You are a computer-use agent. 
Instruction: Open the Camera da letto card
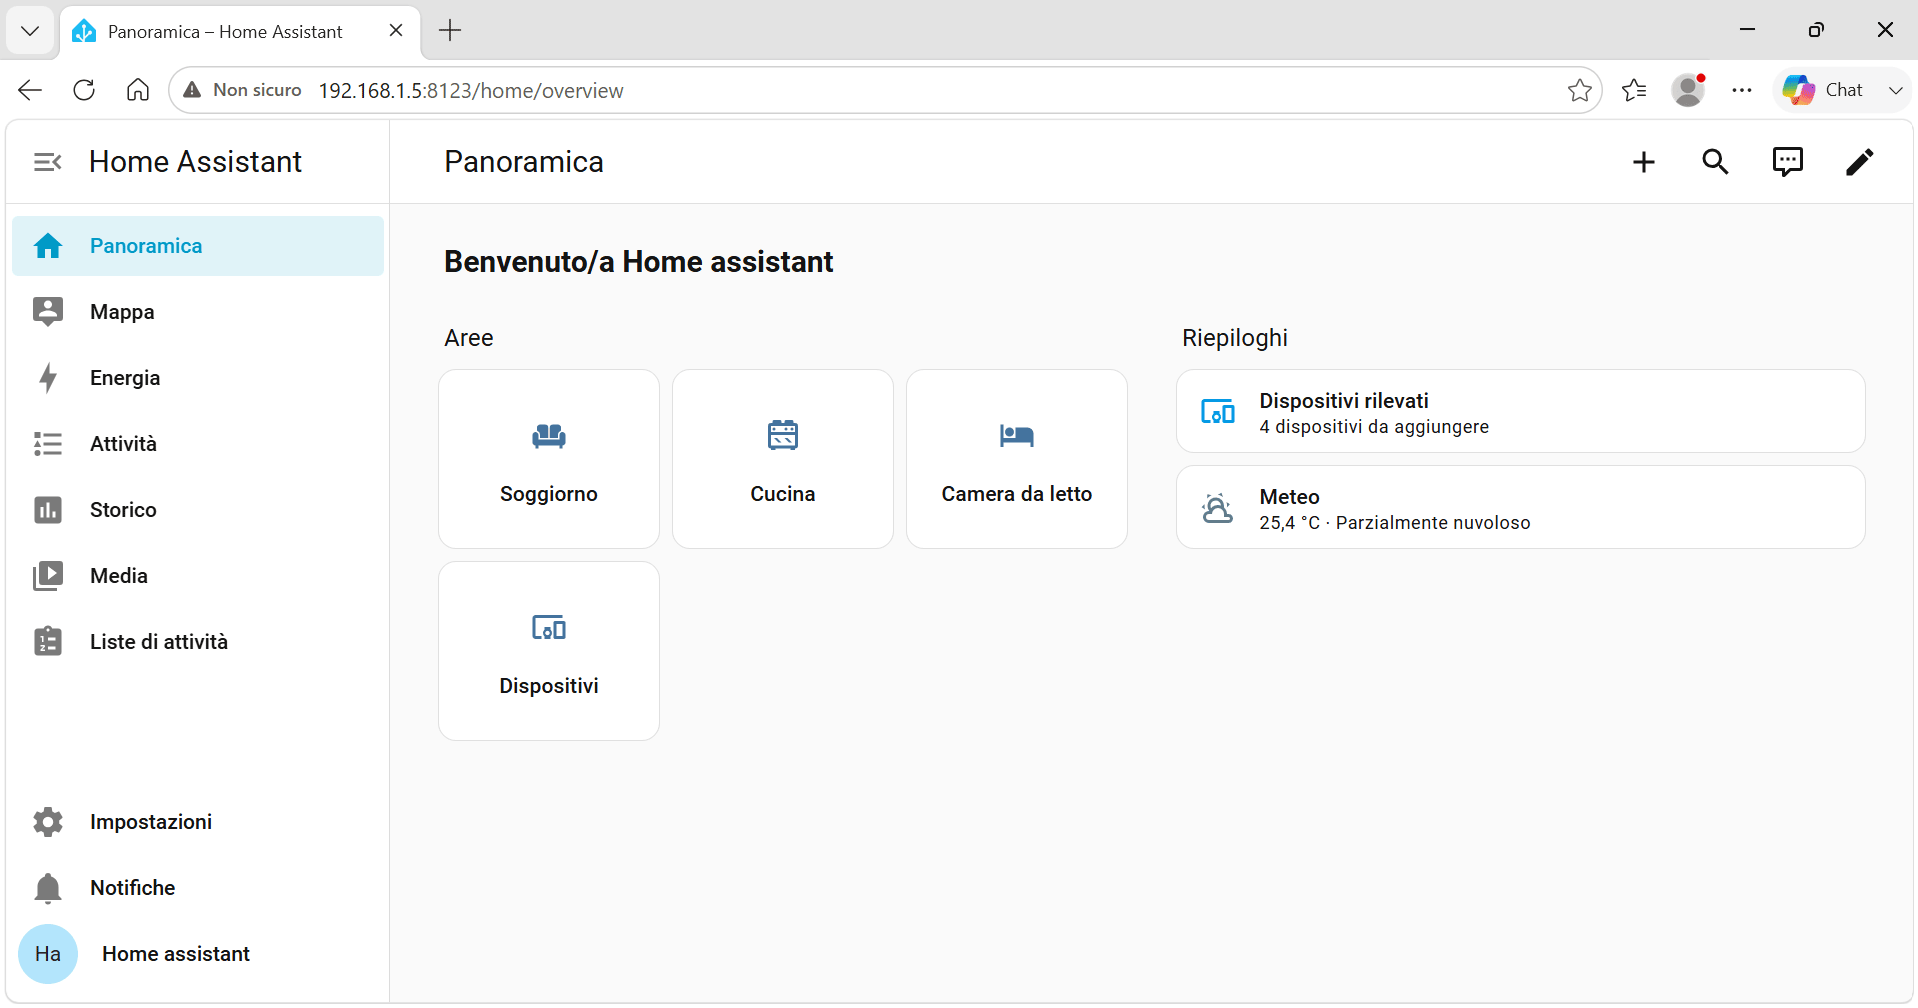[x=1017, y=459]
